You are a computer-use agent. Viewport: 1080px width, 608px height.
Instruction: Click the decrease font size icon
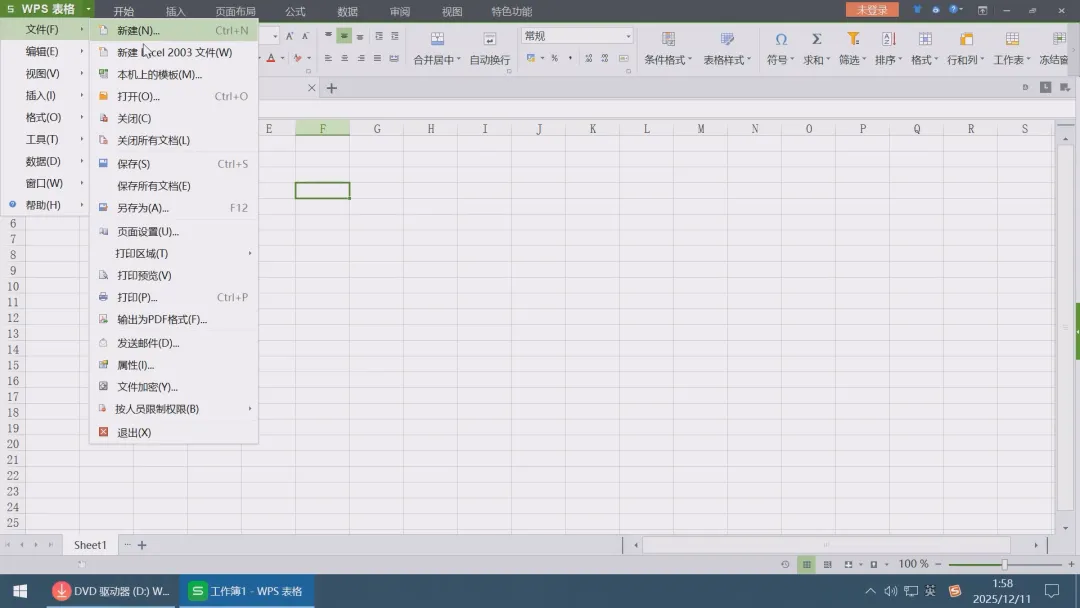305,36
